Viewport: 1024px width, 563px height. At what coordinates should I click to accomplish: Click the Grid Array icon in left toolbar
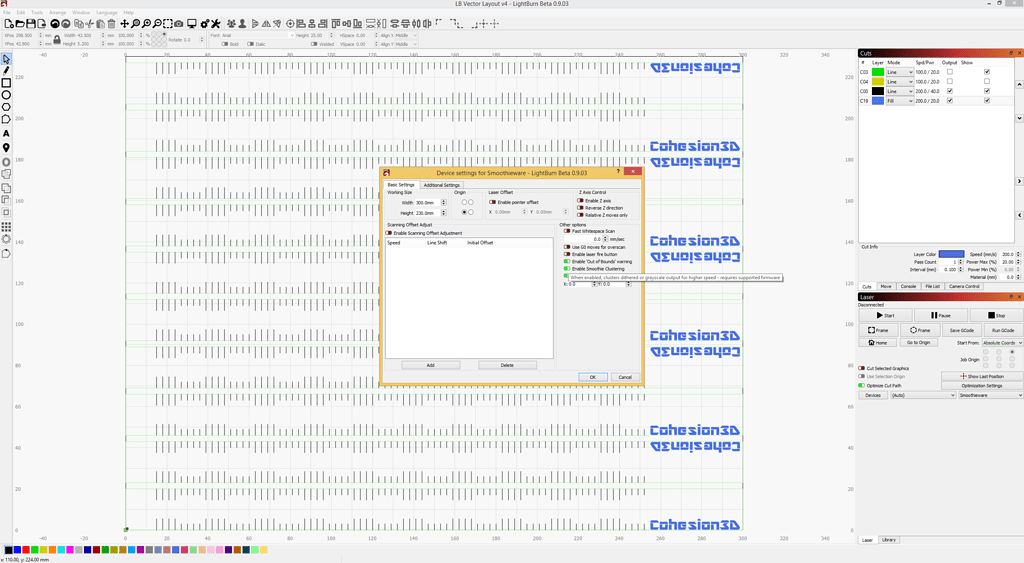[6, 227]
